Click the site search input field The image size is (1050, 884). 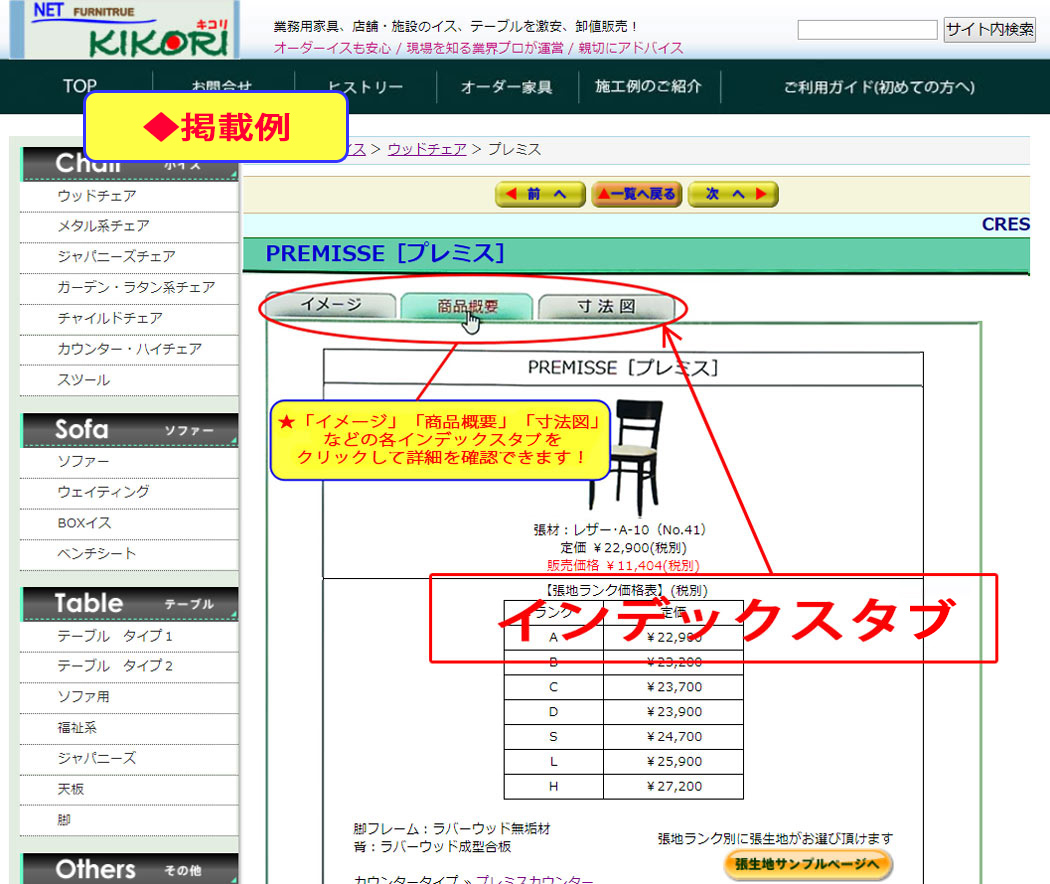click(x=866, y=29)
